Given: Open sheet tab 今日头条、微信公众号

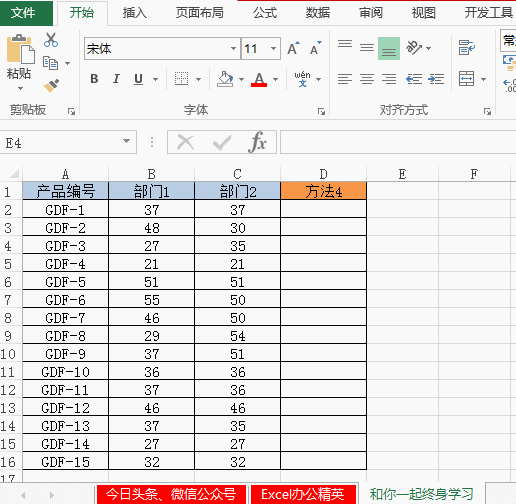Looking at the screenshot, I should point(171,494).
